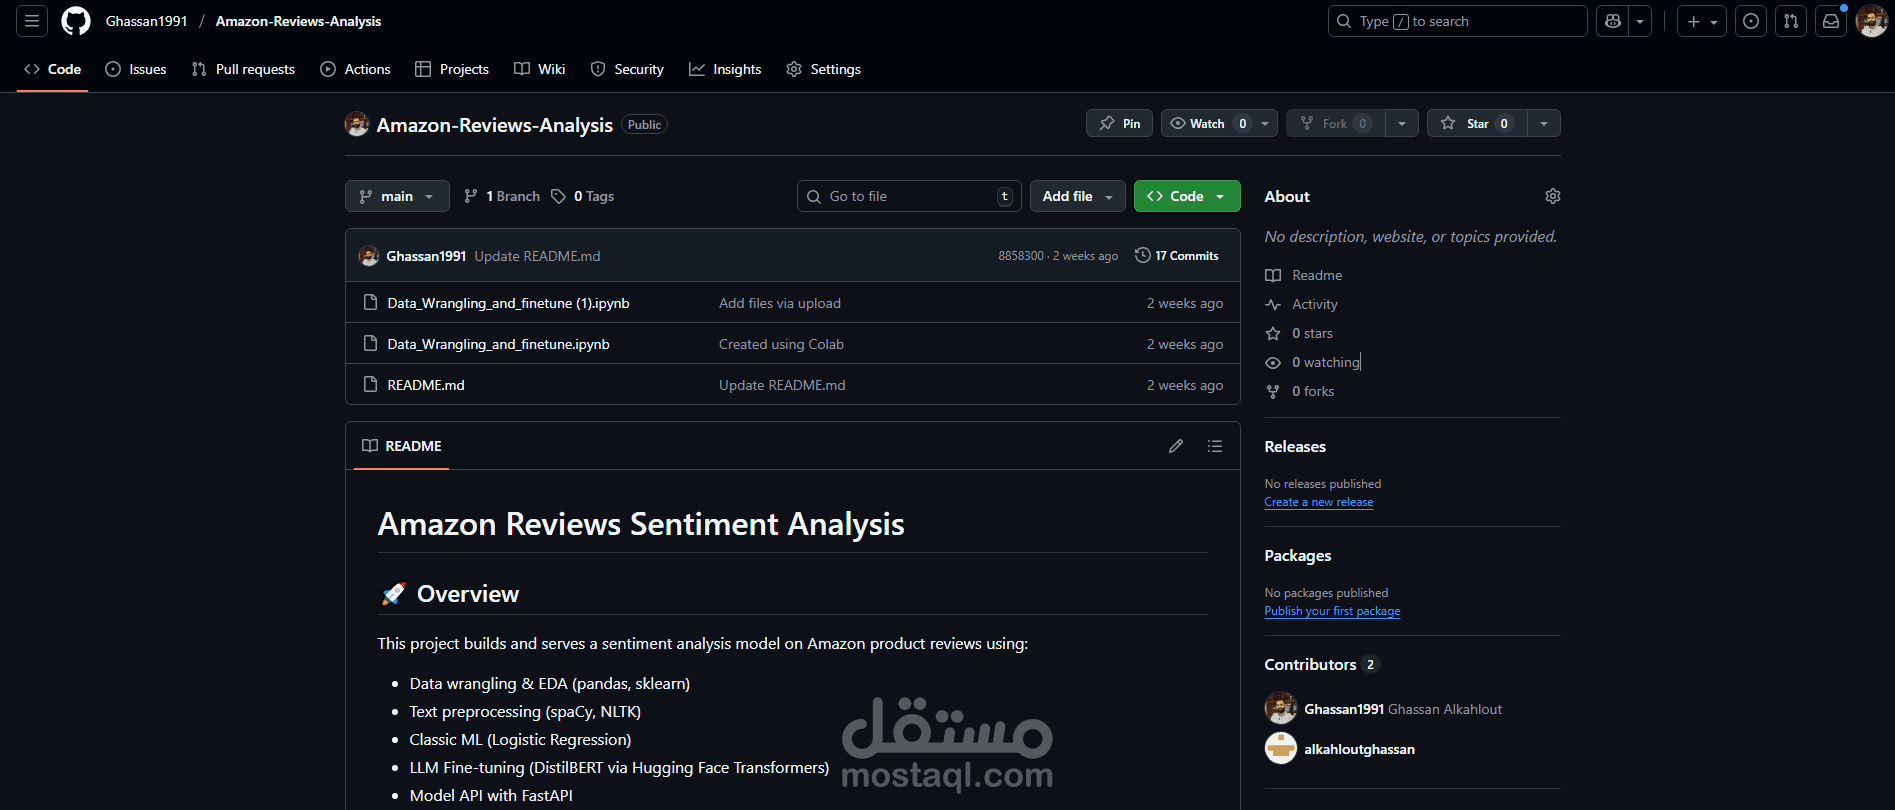This screenshot has height=810, width=1895.
Task: View 0 watching link
Action: [1313, 362]
